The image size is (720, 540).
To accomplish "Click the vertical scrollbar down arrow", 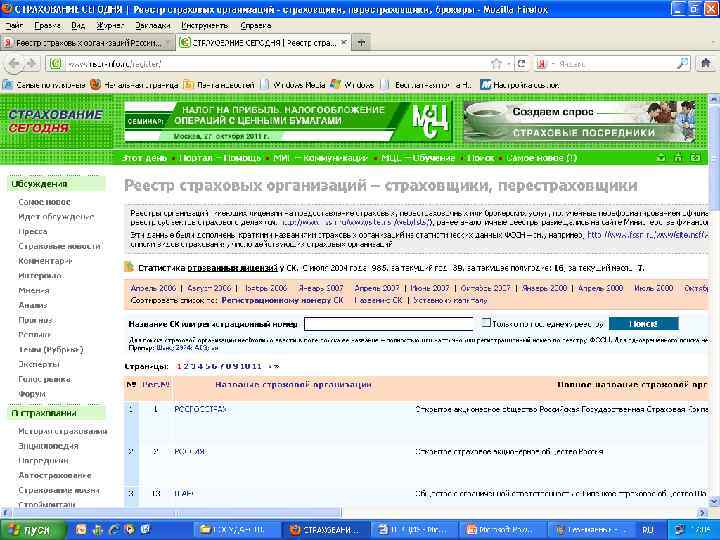I will pos(714,501).
